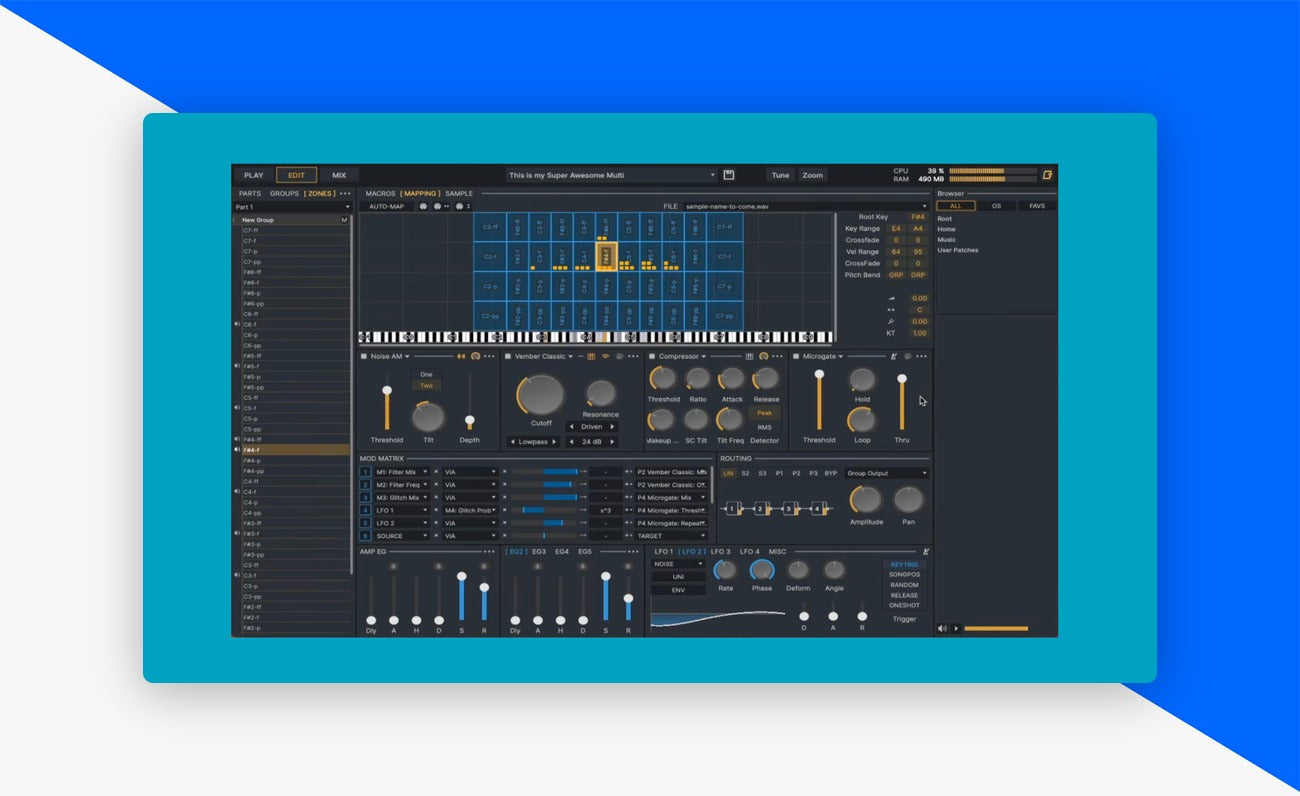
Task: Click the orange wifi-style icon in Vember Classic header
Action: [605, 356]
